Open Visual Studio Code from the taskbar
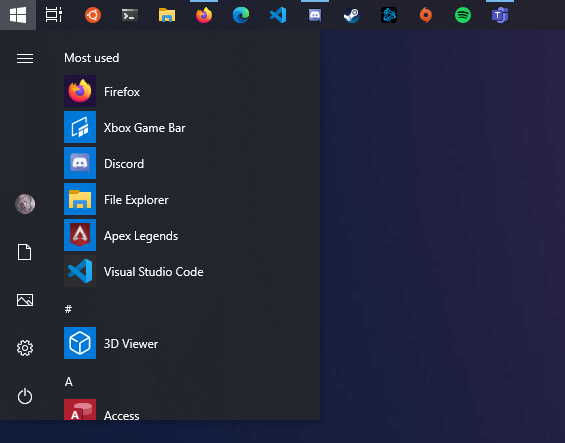565x443 pixels. point(278,15)
